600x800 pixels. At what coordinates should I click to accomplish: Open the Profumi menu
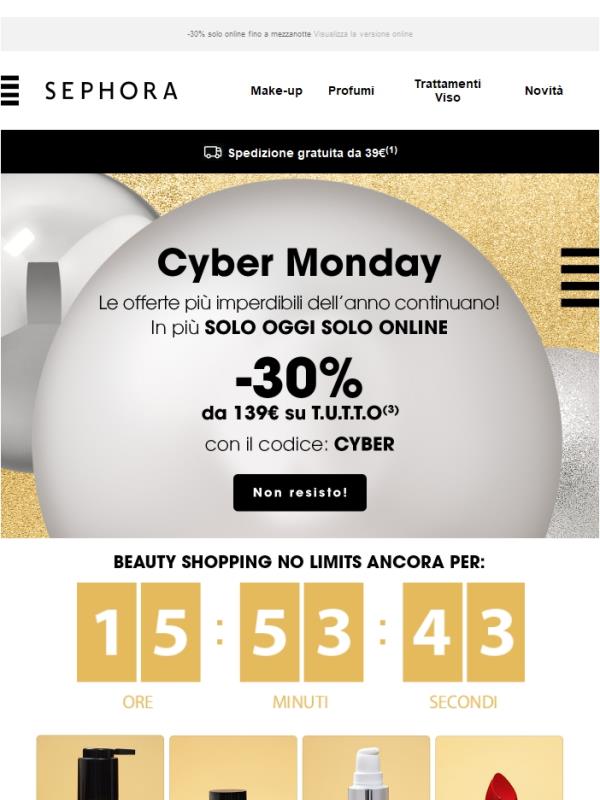[352, 91]
